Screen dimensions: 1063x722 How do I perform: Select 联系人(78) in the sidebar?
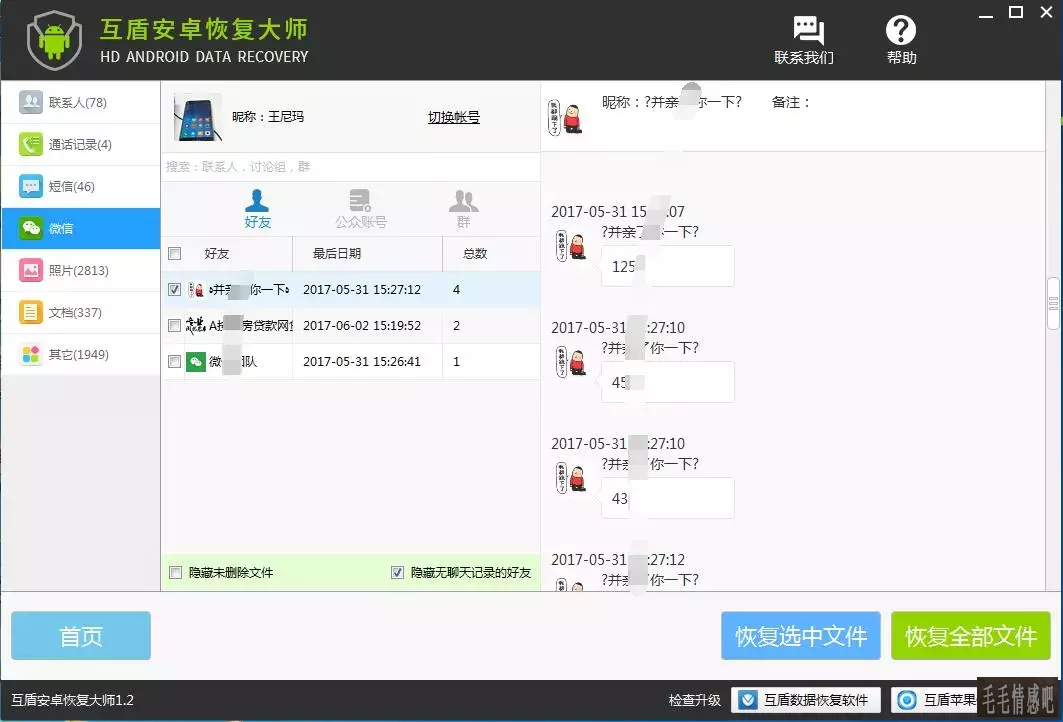click(x=81, y=102)
